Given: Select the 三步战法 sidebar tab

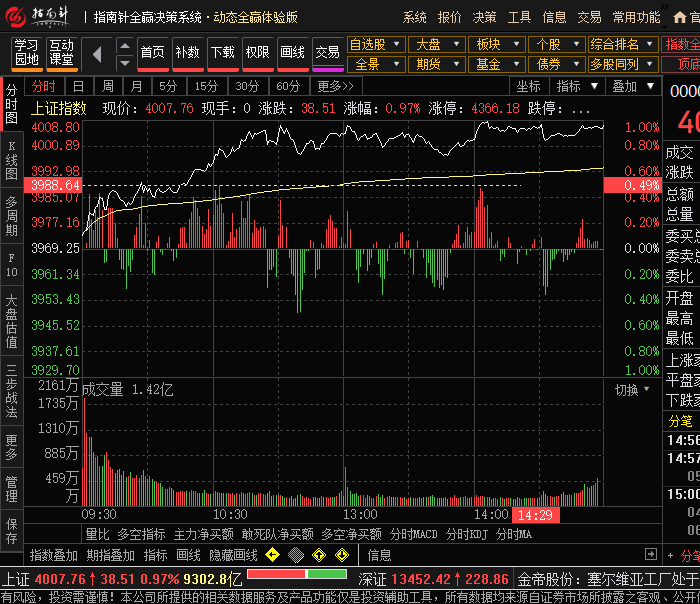Looking at the screenshot, I should tap(12, 390).
